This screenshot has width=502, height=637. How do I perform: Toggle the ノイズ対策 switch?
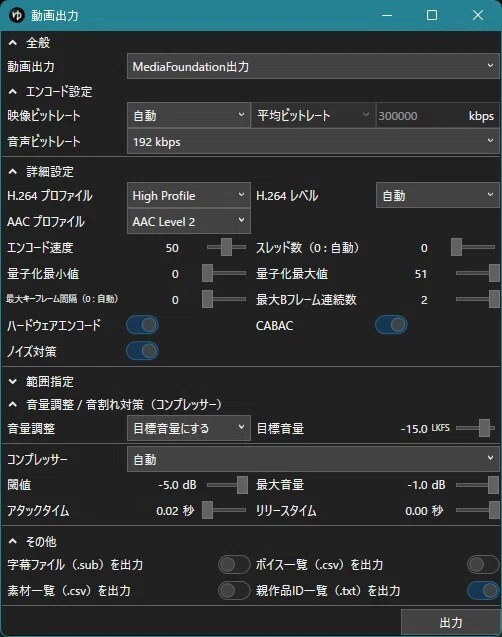[142, 351]
